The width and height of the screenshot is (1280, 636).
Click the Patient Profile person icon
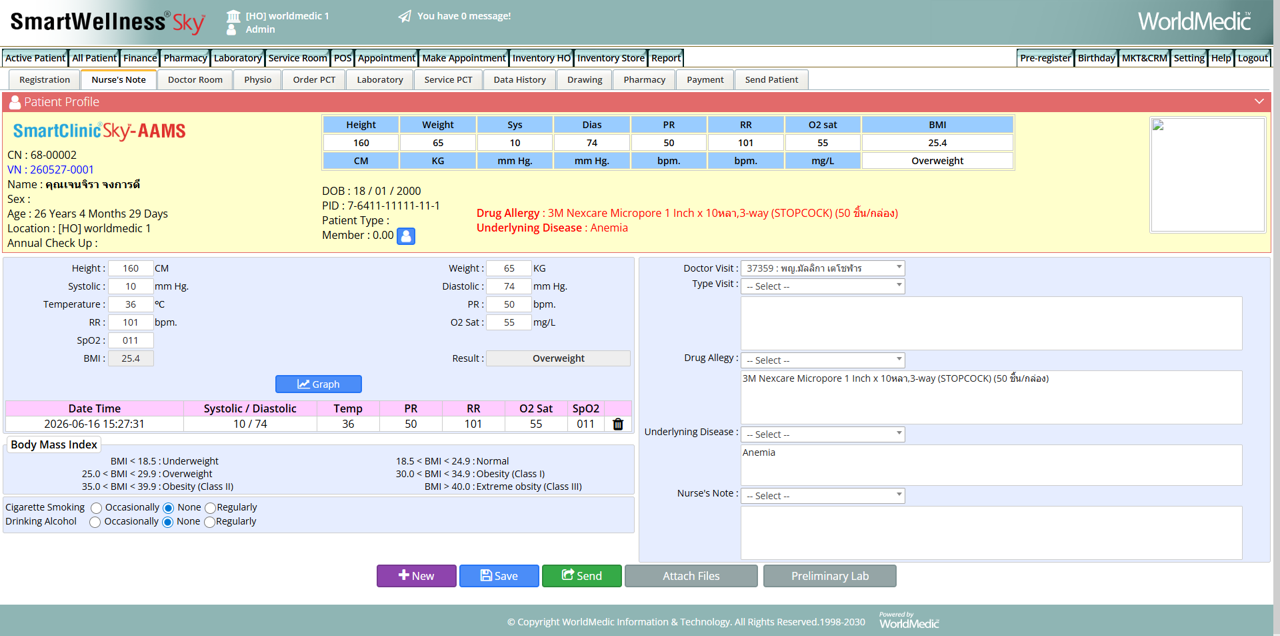[x=14, y=102]
